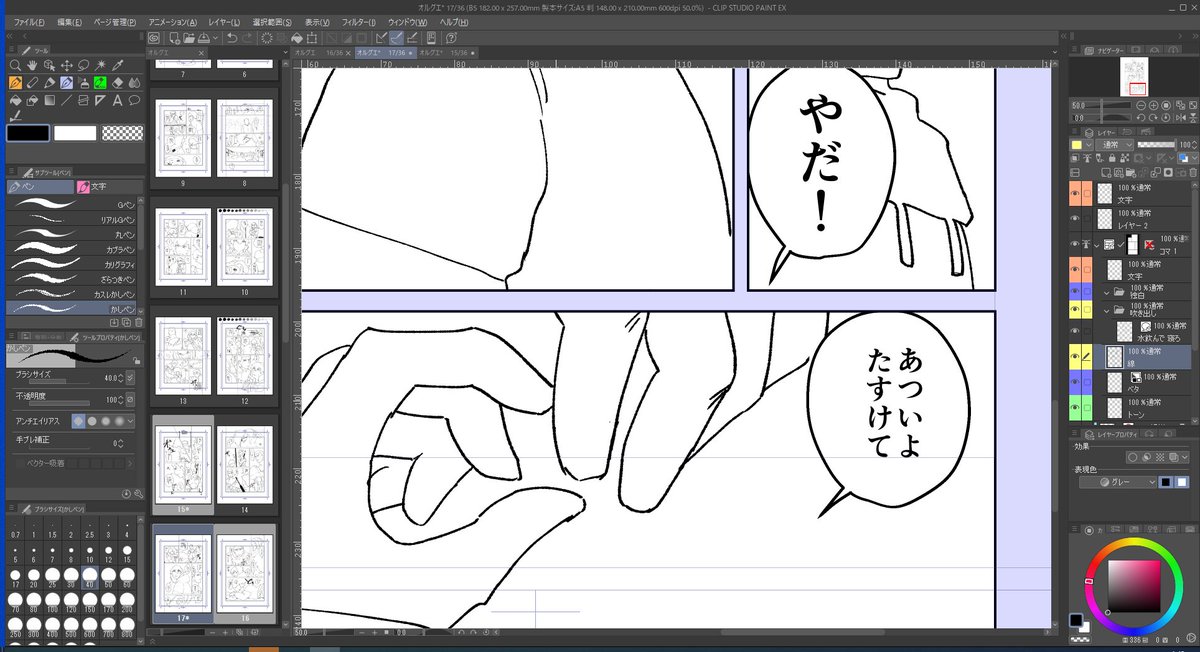
Task: Switch to document tab オルグエ* 15/36
Action: pyautogui.click(x=446, y=52)
